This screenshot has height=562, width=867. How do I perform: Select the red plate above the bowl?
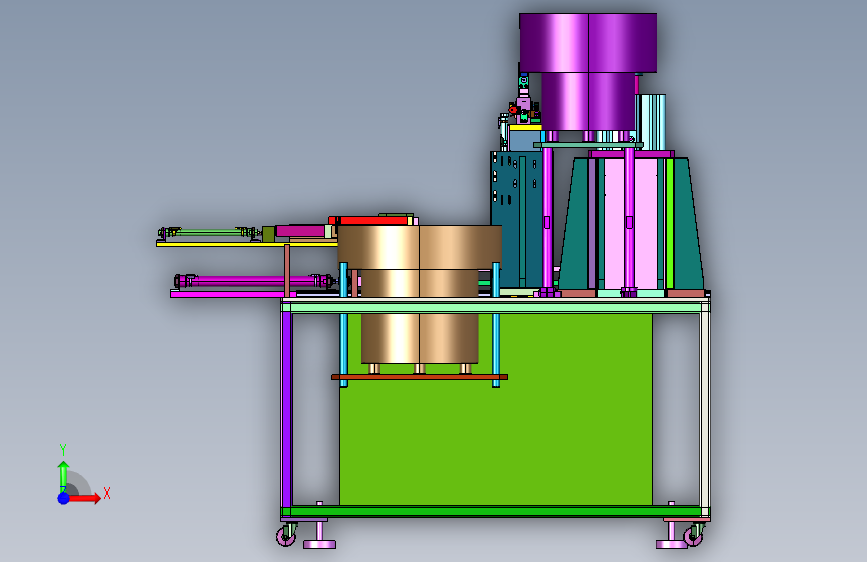coord(374,221)
